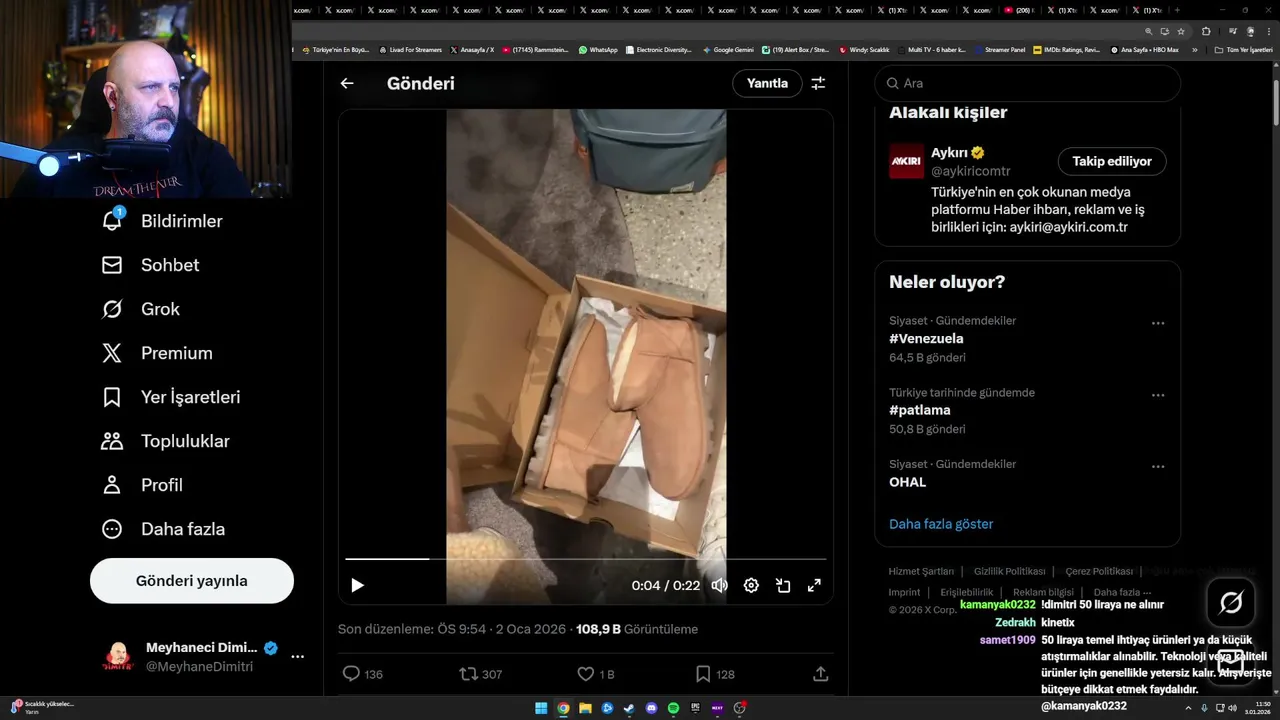The image size is (1280, 720).
Task: Seek along the video progress bar
Action: pos(586,559)
